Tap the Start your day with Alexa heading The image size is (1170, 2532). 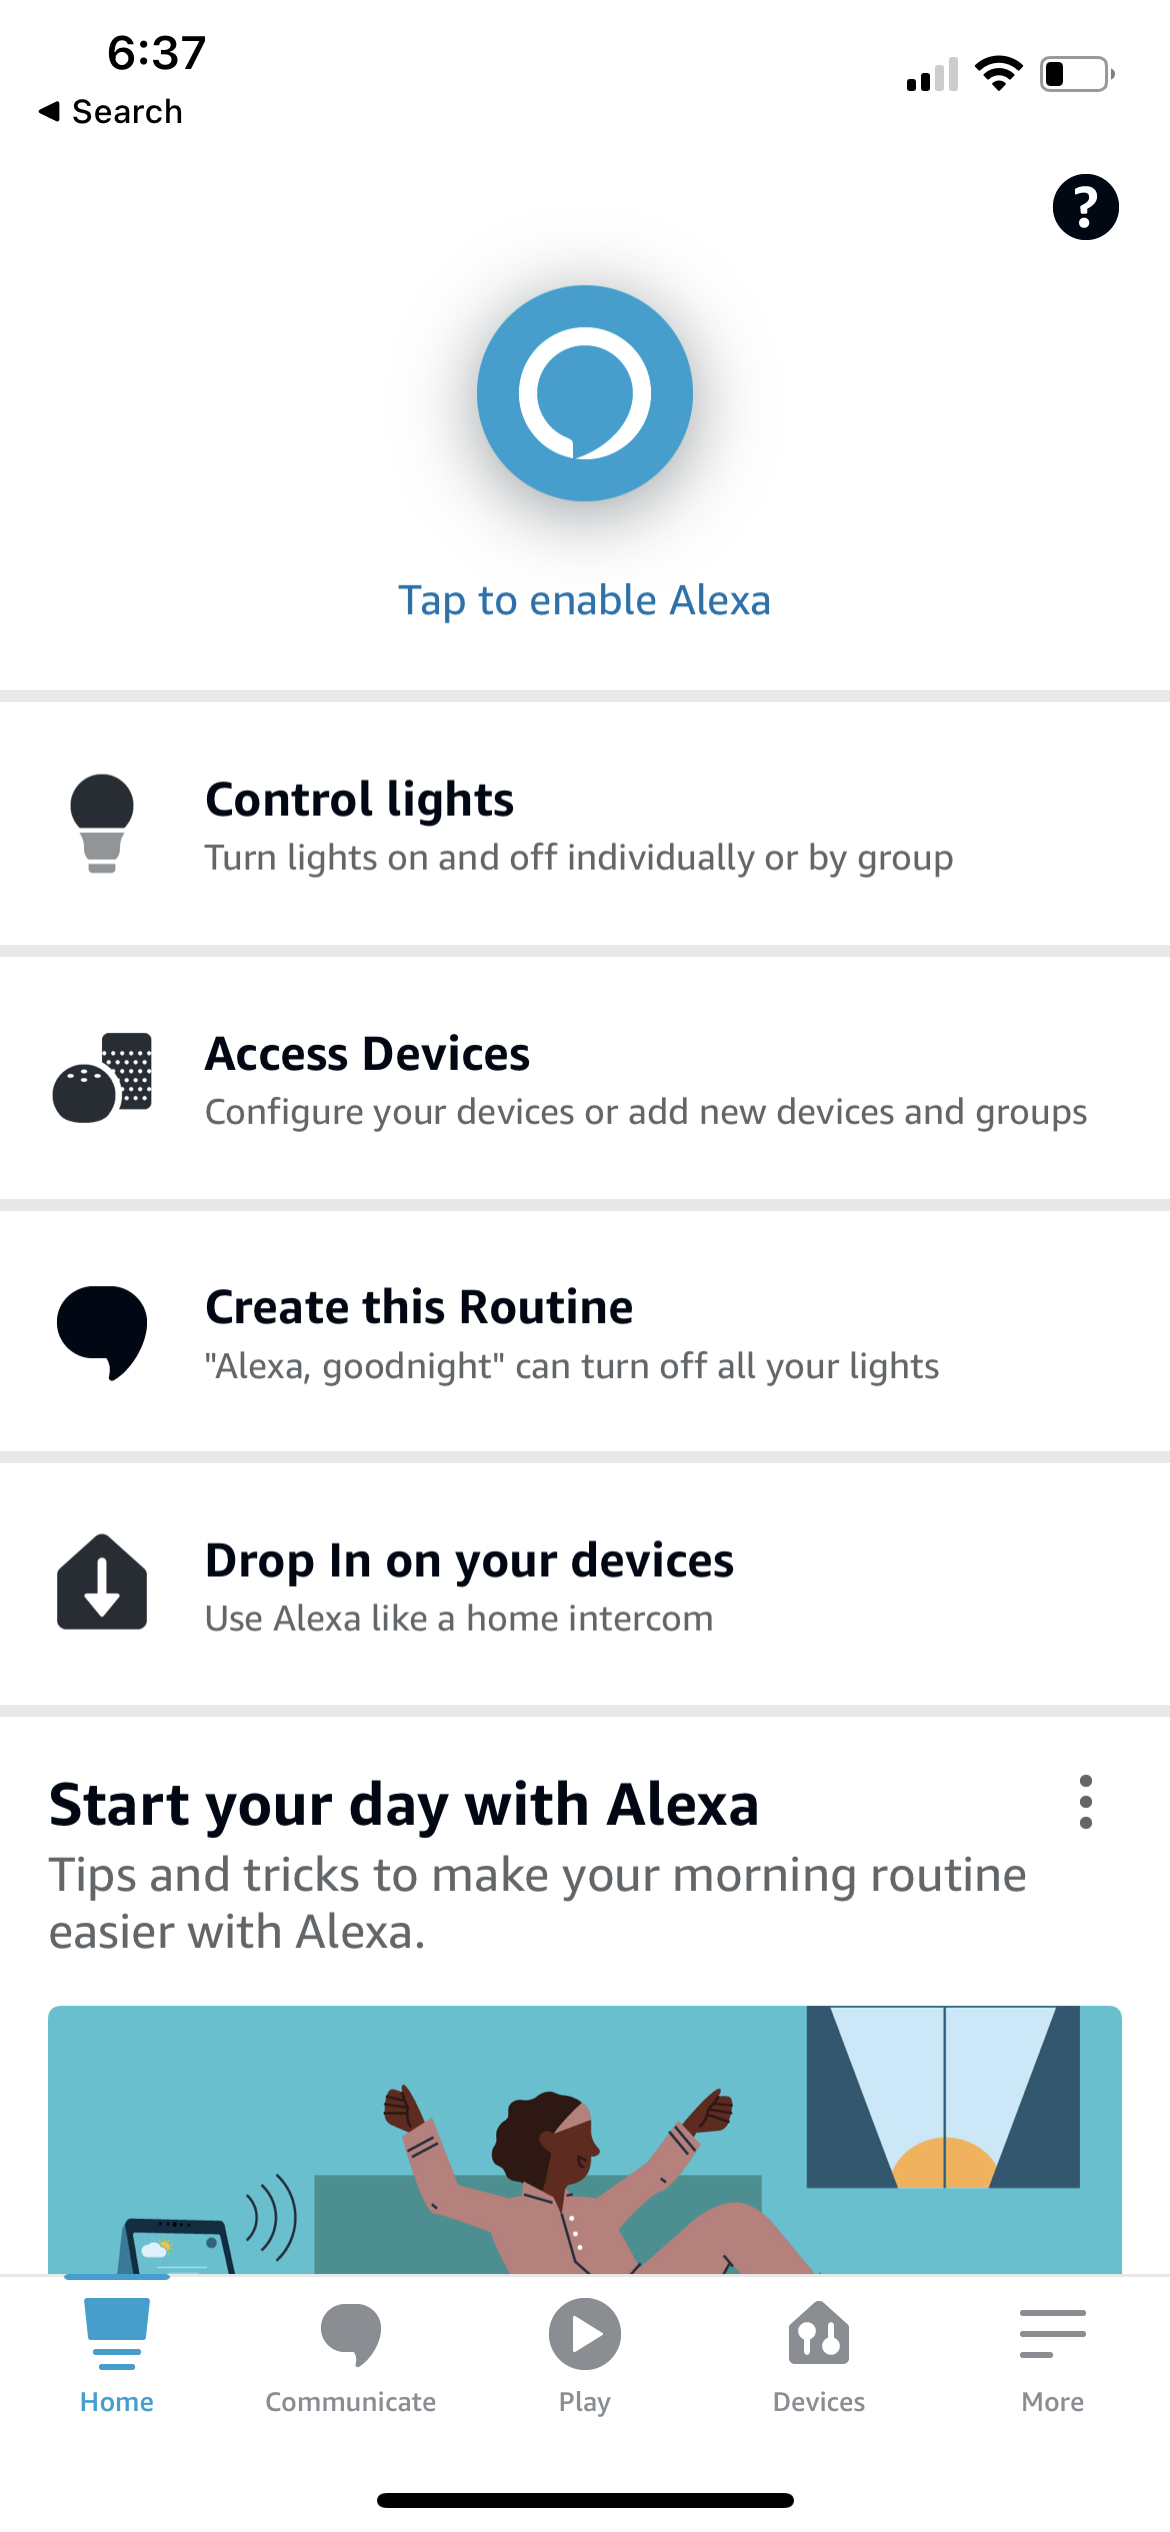pyautogui.click(x=404, y=1805)
